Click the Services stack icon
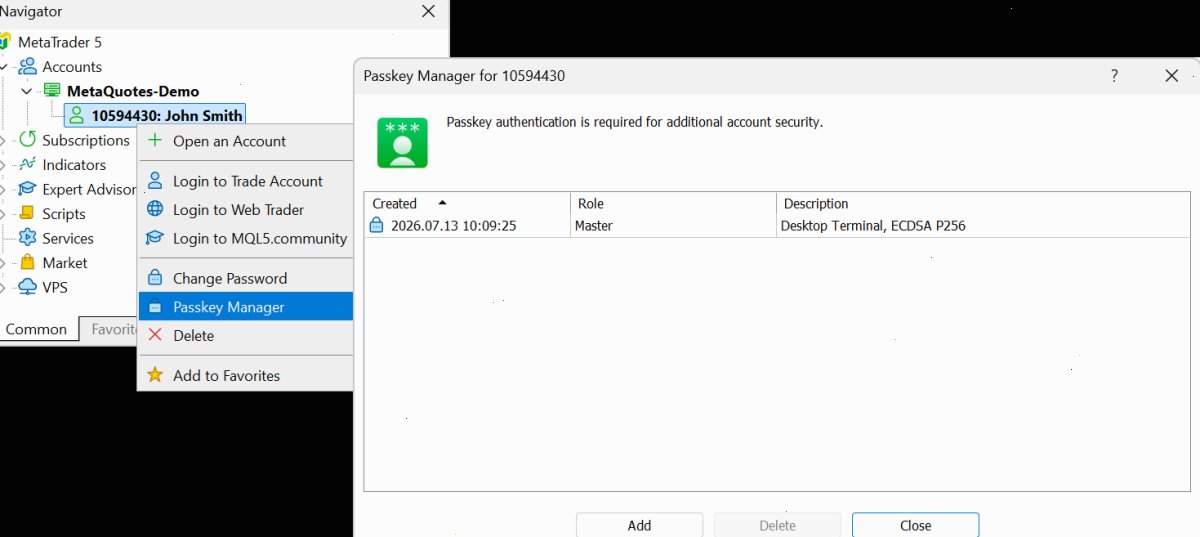 28,238
